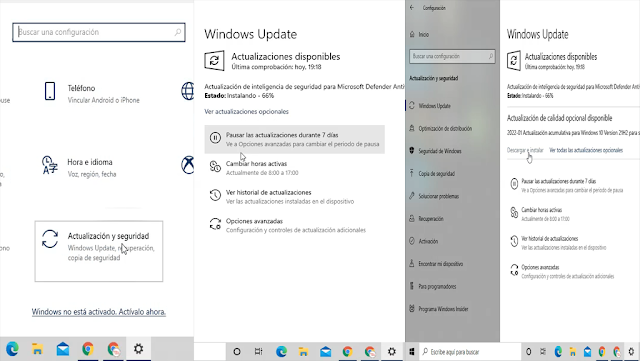640x361 pixels.
Task: Focus the sidebar Buscar una configuración field
Action: point(452,56)
